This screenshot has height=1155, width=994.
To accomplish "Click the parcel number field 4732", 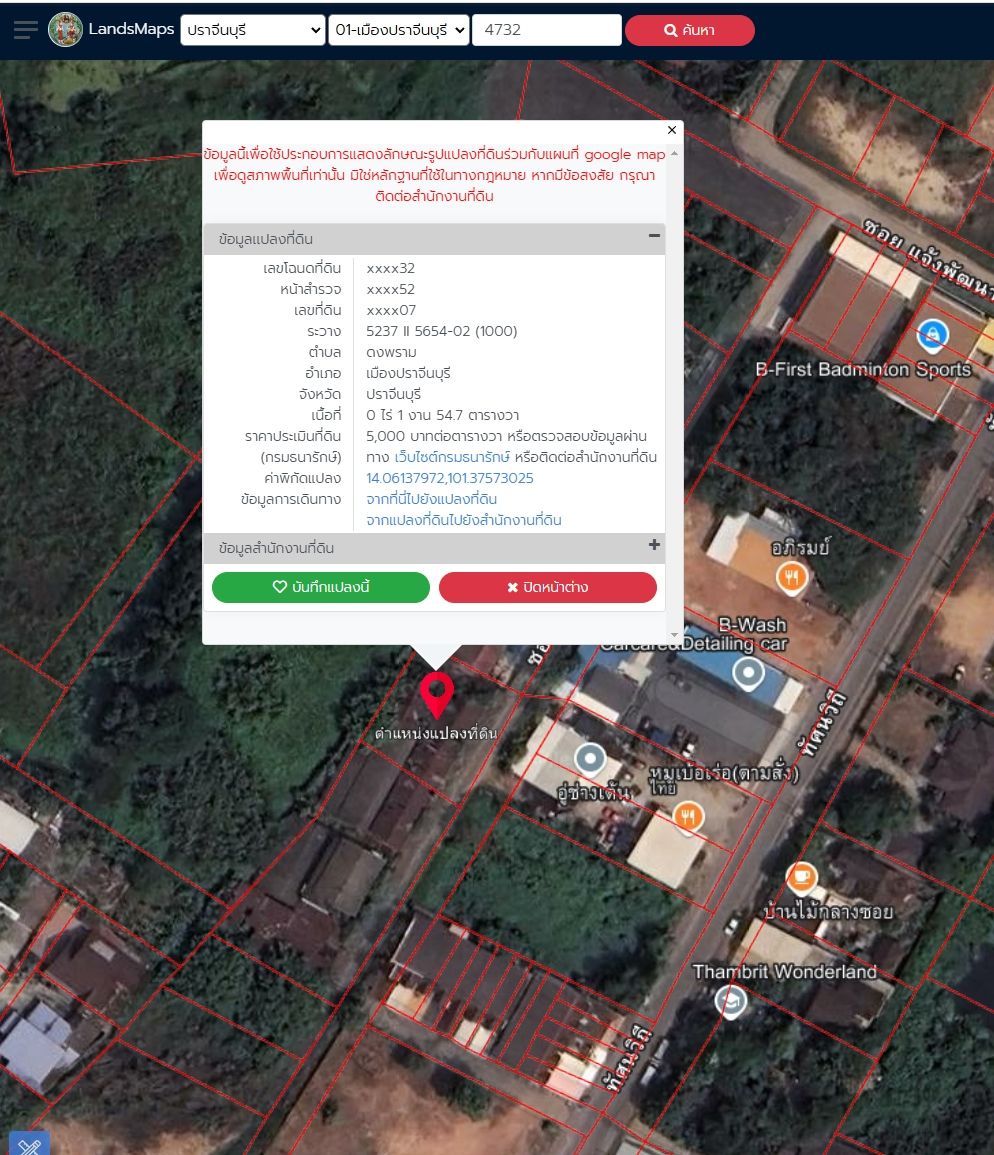I will click(547, 30).
